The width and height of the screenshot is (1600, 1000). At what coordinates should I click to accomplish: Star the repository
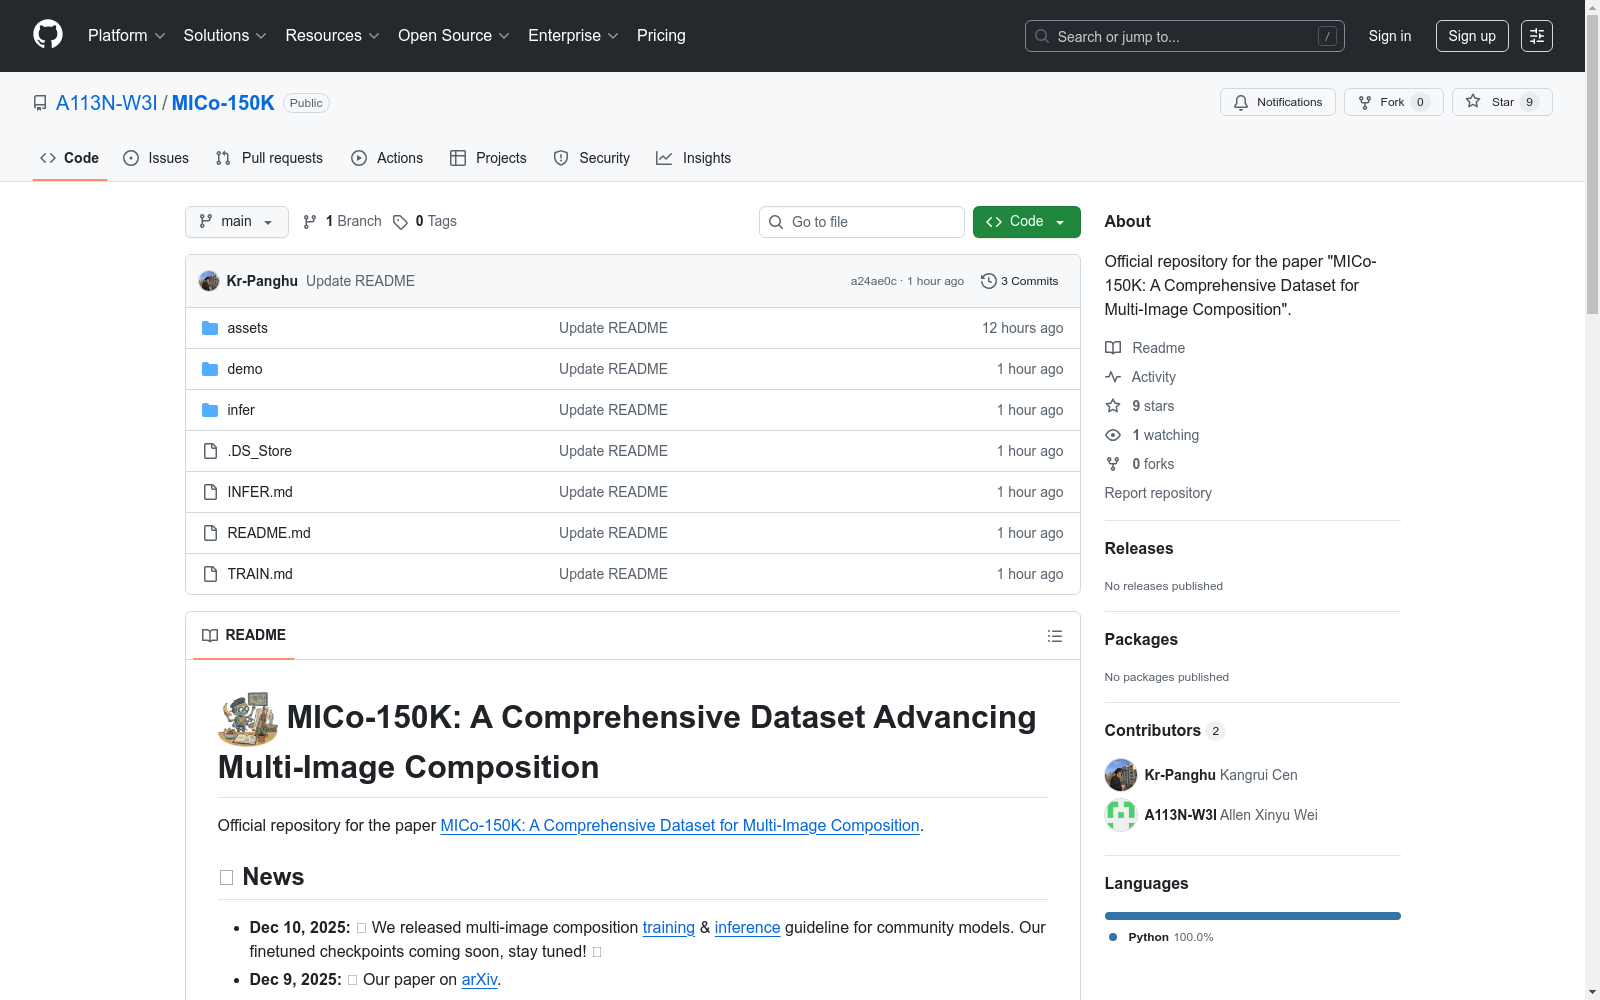pyautogui.click(x=1502, y=102)
